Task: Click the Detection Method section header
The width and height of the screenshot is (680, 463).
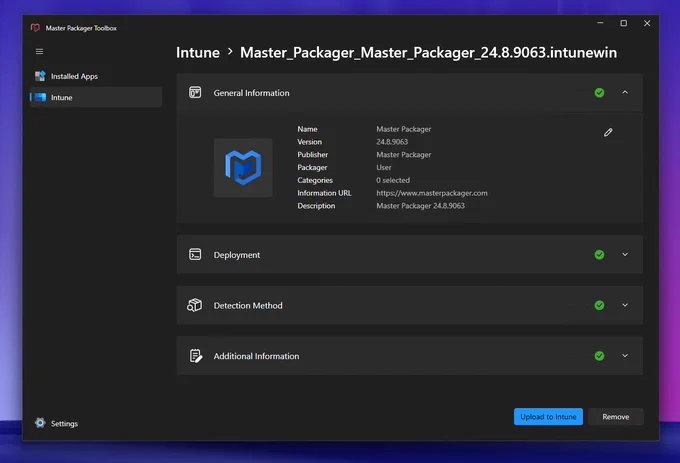Action: pos(409,305)
